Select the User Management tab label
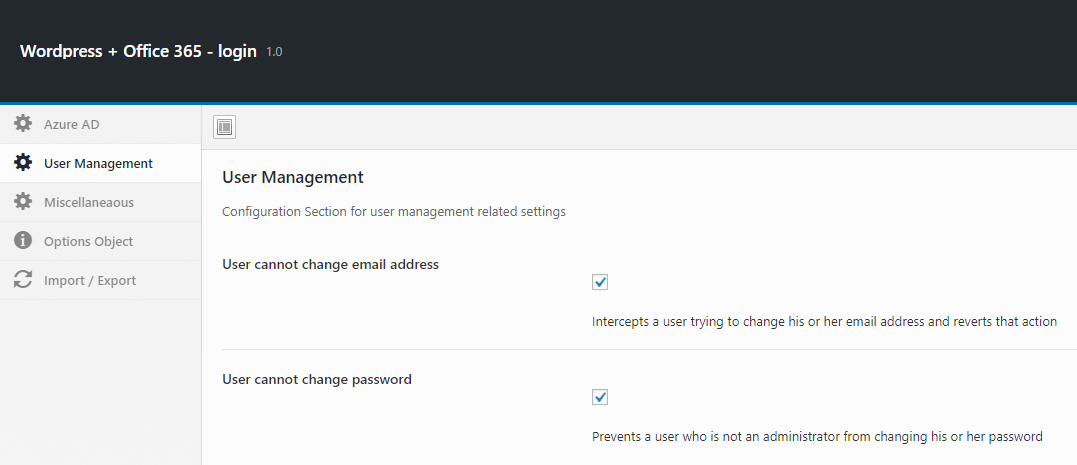The height and width of the screenshot is (465, 1077). coord(98,163)
